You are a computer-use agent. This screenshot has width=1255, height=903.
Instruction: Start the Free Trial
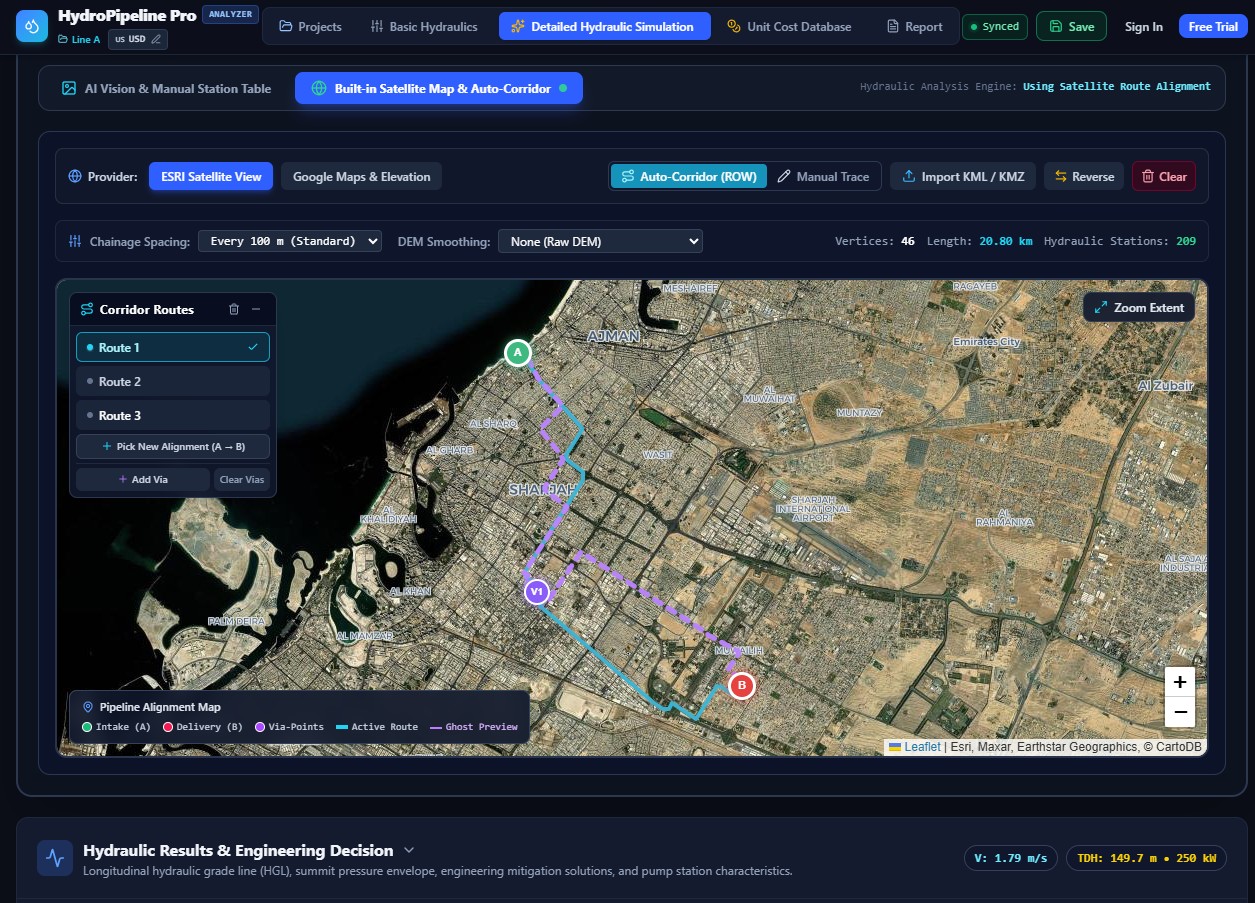(1213, 27)
